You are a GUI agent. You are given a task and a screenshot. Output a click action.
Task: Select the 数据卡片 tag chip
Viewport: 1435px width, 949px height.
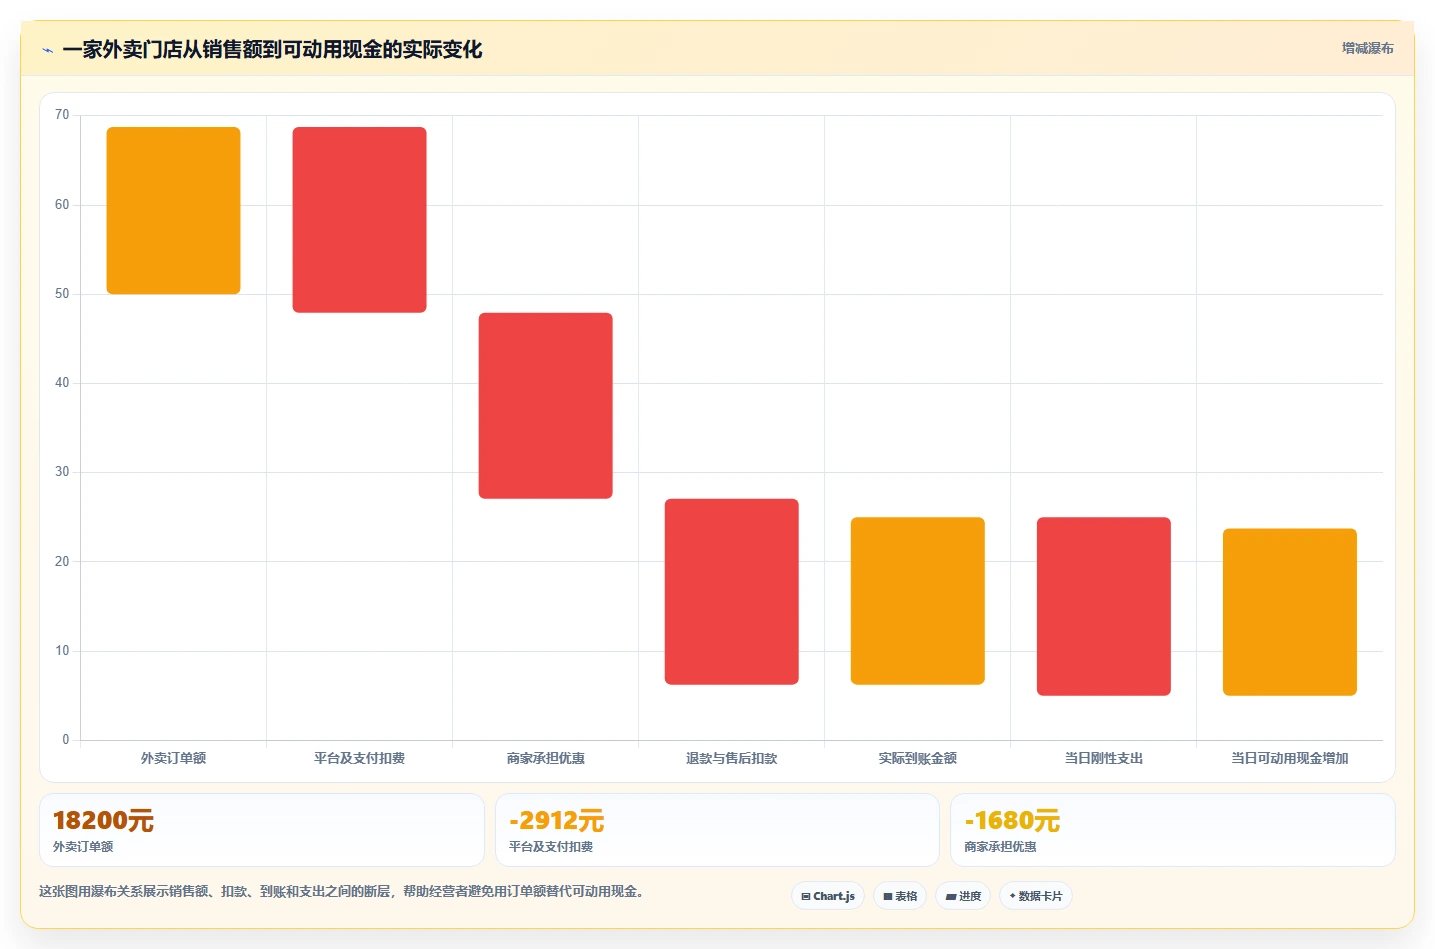(x=1036, y=896)
